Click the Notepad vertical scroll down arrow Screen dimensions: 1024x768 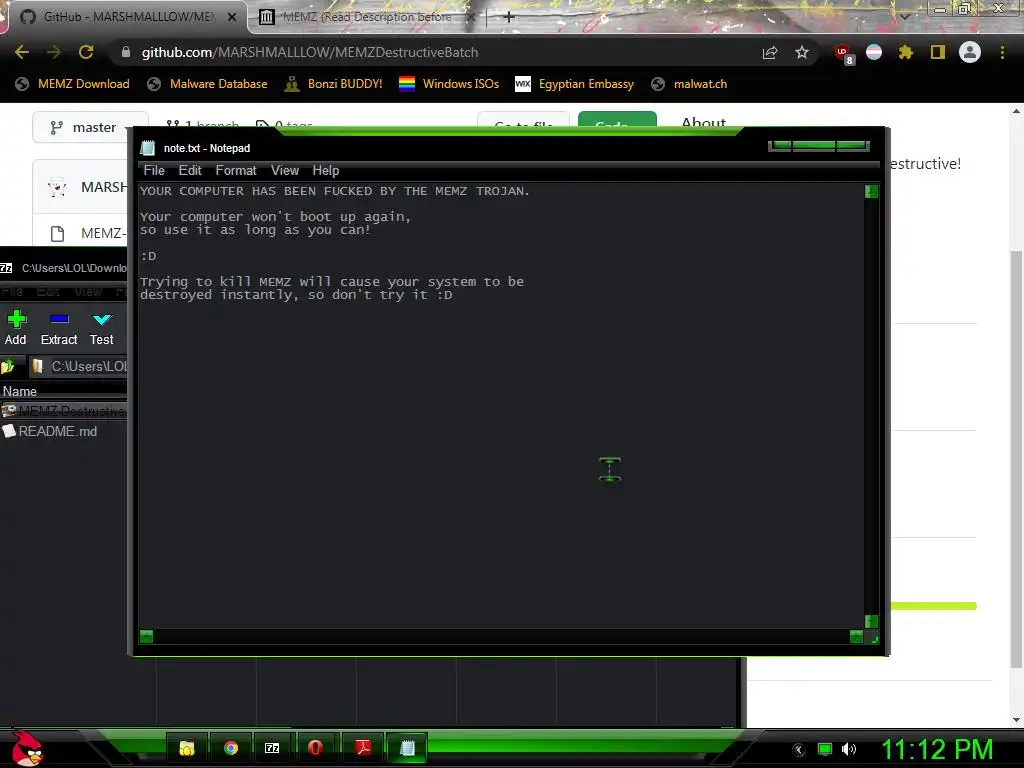(871, 621)
